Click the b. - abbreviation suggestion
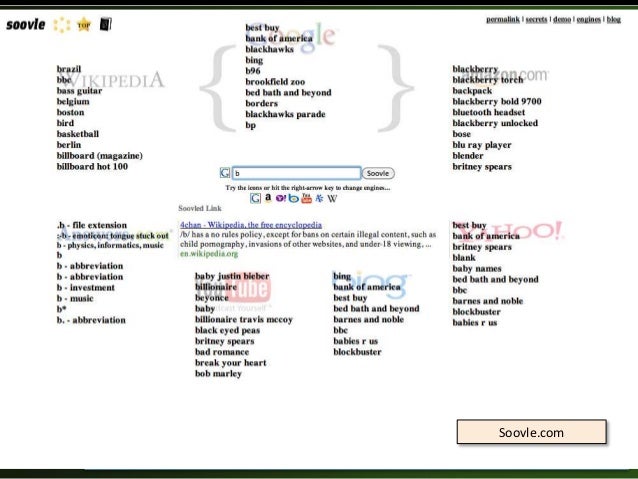638x479 pixels. coord(91,320)
